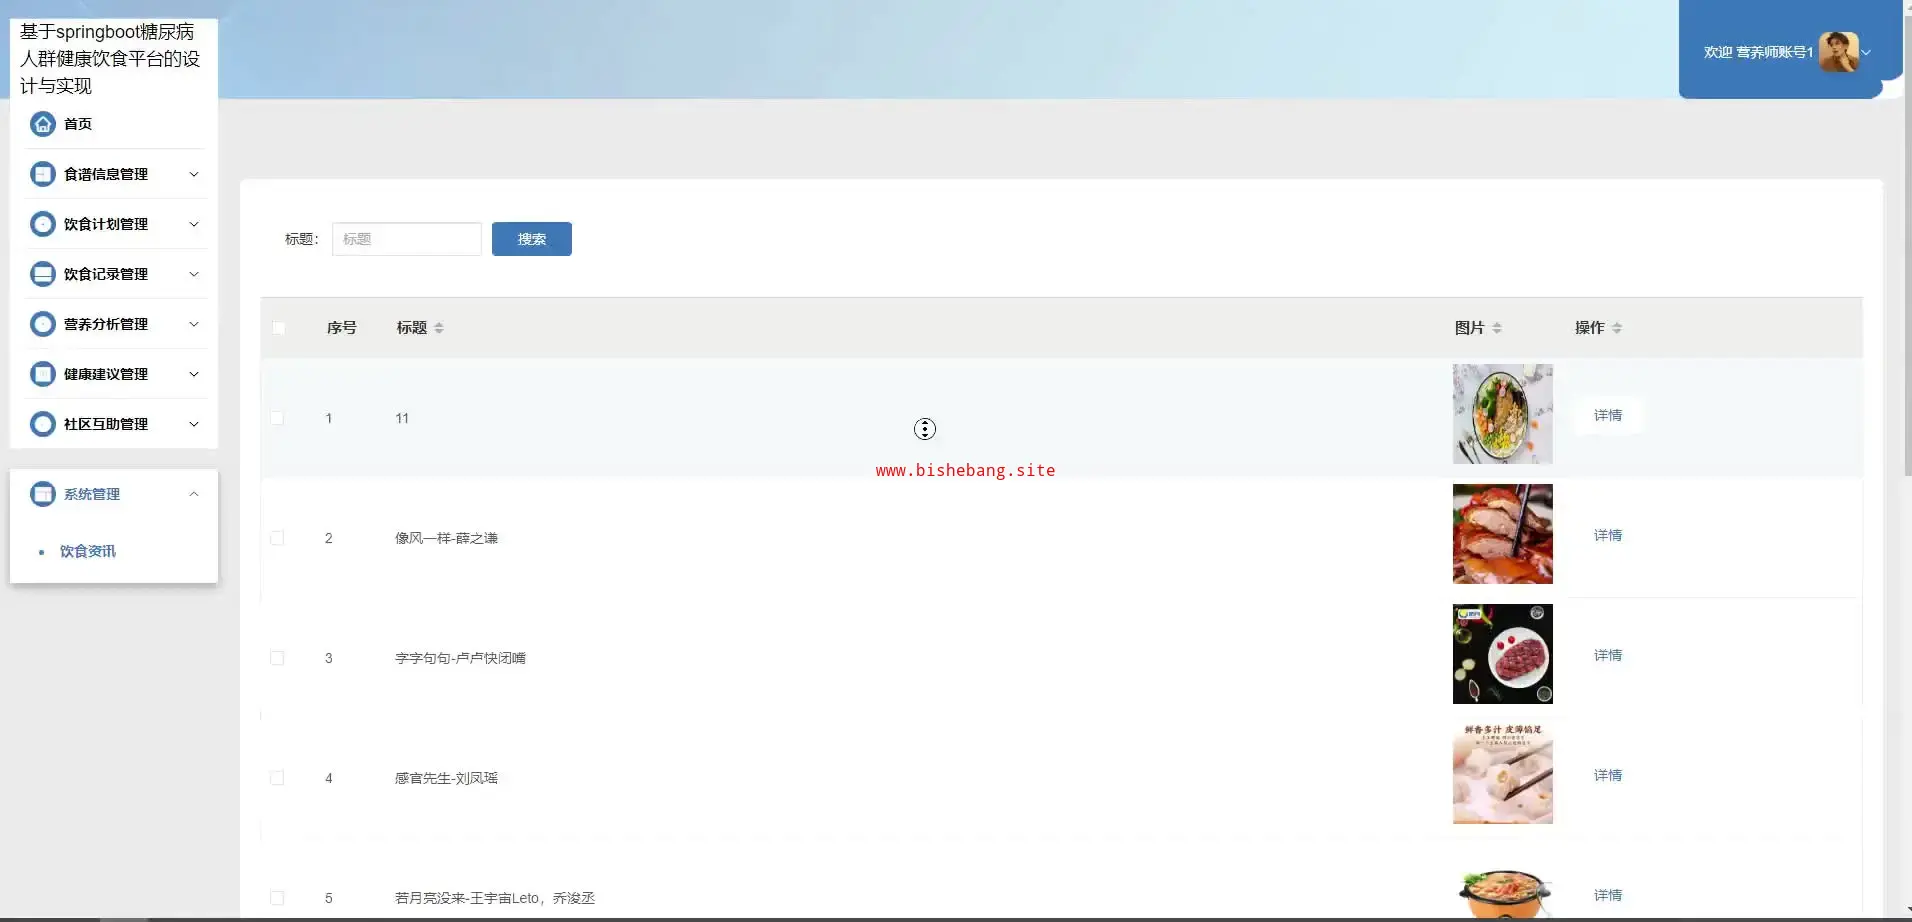The image size is (1912, 922).
Task: Click the 欢迎 营养师账号1 greeting text
Action: point(1758,52)
